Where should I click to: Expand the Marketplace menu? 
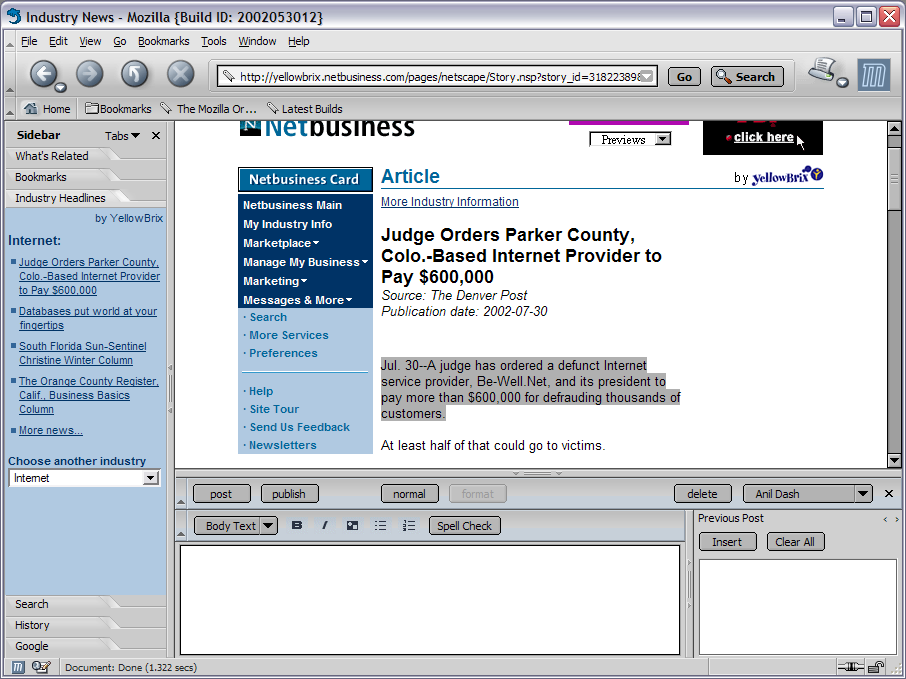[x=281, y=243]
